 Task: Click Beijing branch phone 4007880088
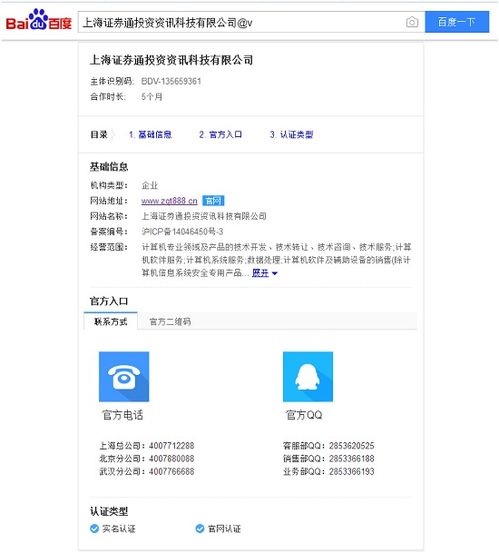(171, 458)
